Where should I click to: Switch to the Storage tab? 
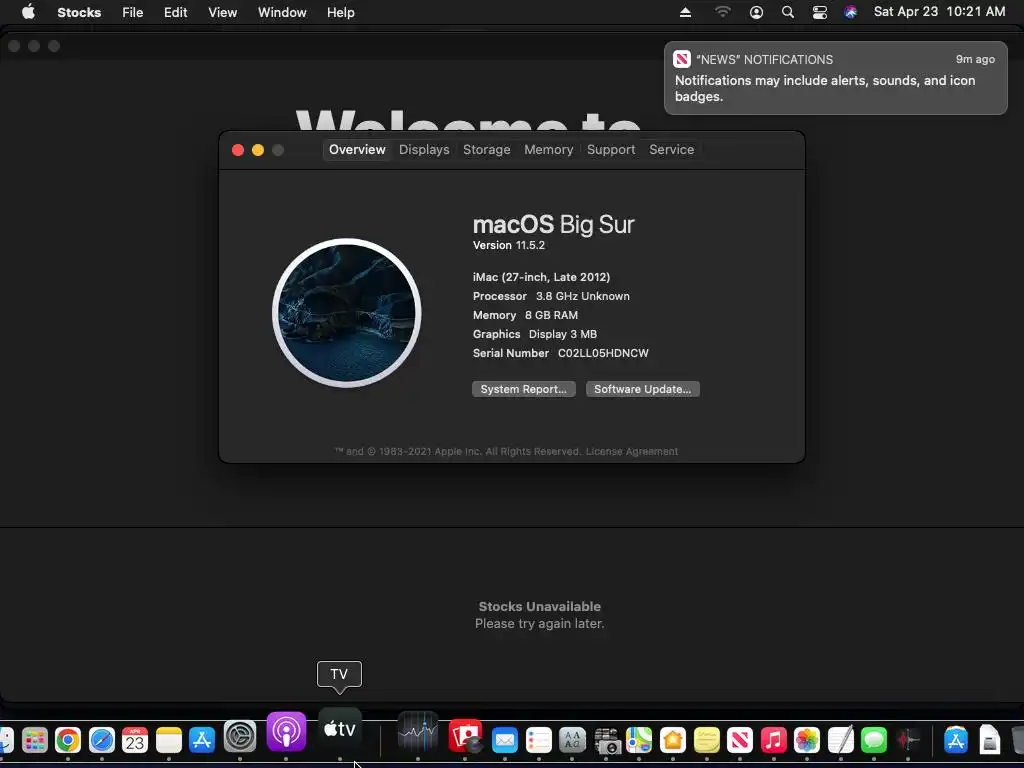pos(487,150)
